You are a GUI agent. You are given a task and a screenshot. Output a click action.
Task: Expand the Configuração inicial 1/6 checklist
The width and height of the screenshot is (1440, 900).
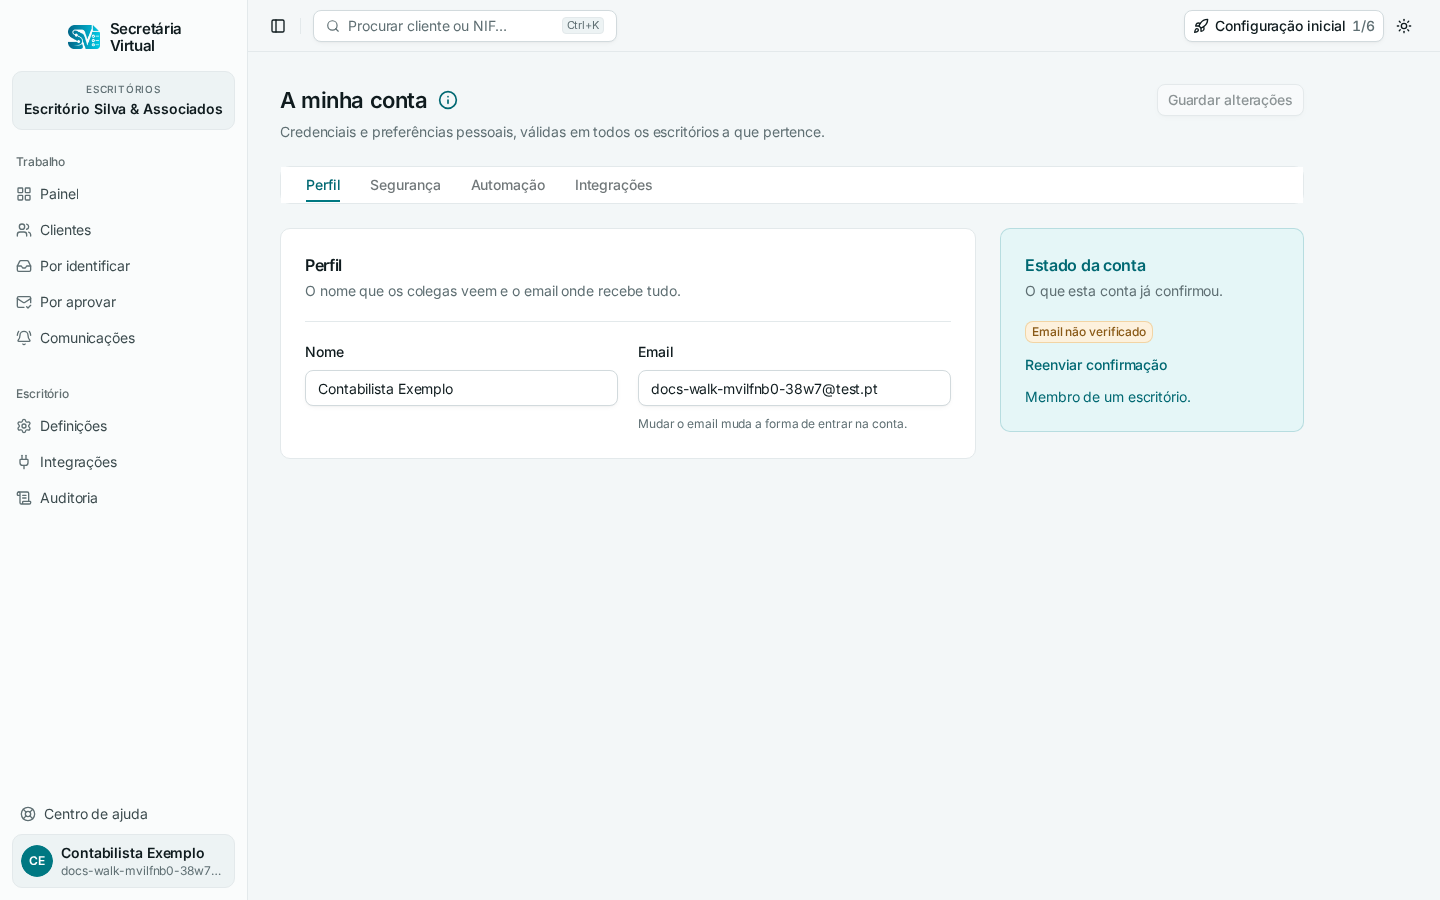click(1284, 26)
